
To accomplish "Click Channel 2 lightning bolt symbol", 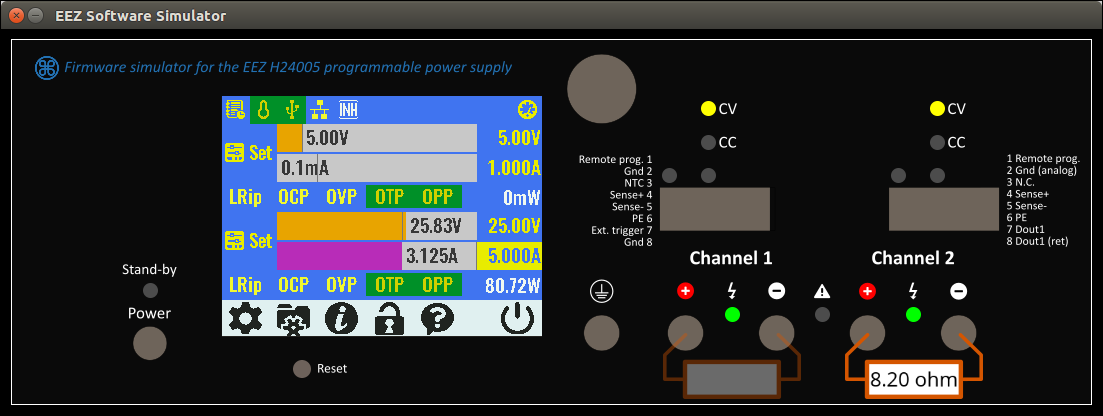I will (913, 291).
